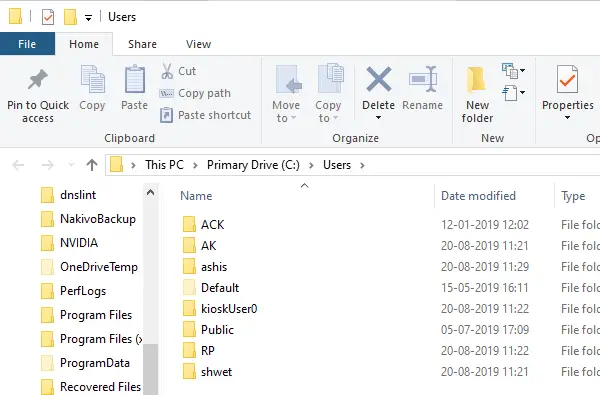This screenshot has width=600, height=395.
Task: Select Program Files in navigation pane
Action: 96,315
